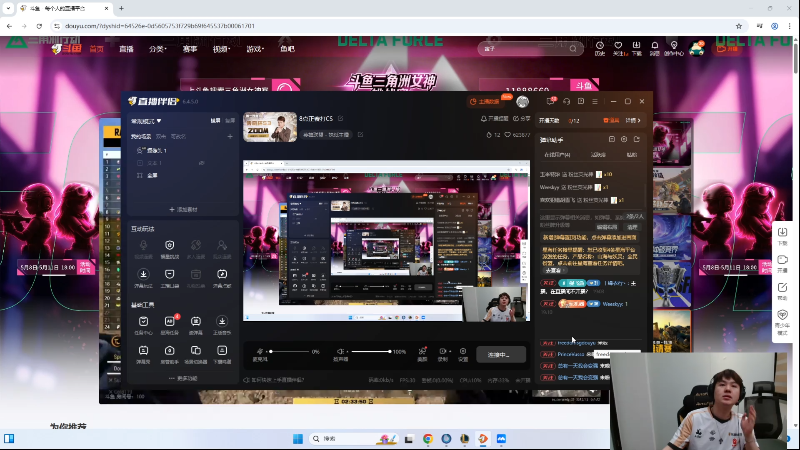Pop out the 弹幕助手 panel

click(637, 139)
